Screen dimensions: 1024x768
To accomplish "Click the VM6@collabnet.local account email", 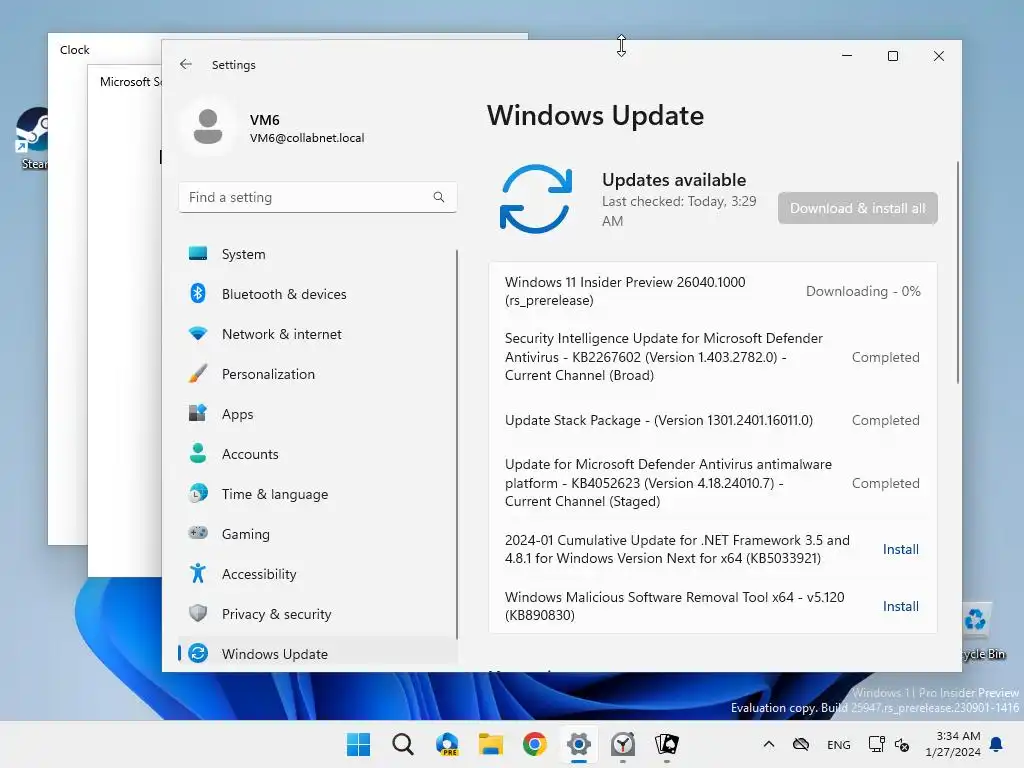I will point(307,138).
